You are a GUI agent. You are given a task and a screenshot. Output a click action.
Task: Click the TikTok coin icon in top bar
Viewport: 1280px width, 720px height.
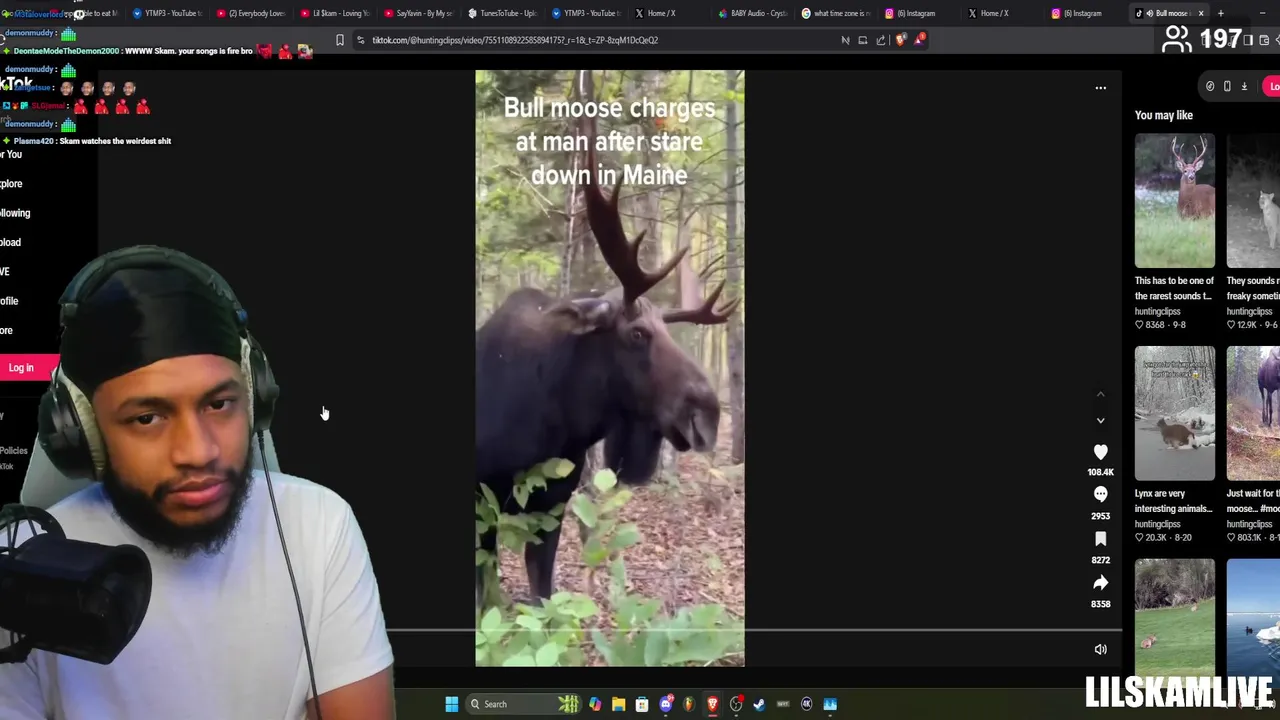coord(1210,86)
